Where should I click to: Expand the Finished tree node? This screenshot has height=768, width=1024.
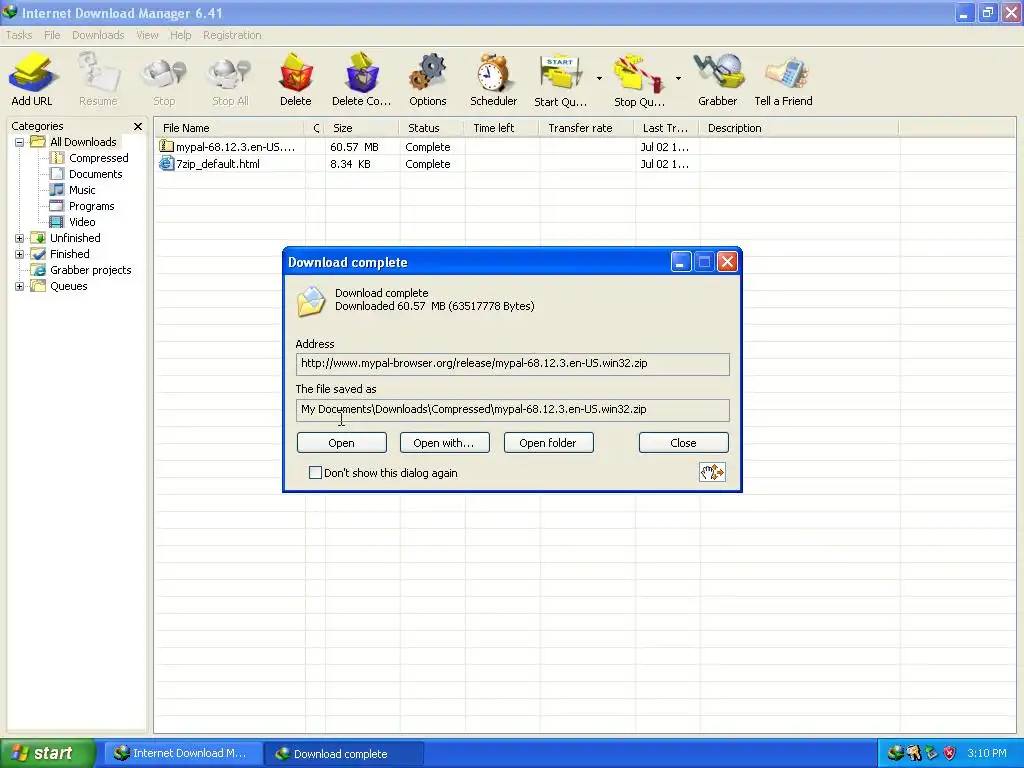[20, 255]
